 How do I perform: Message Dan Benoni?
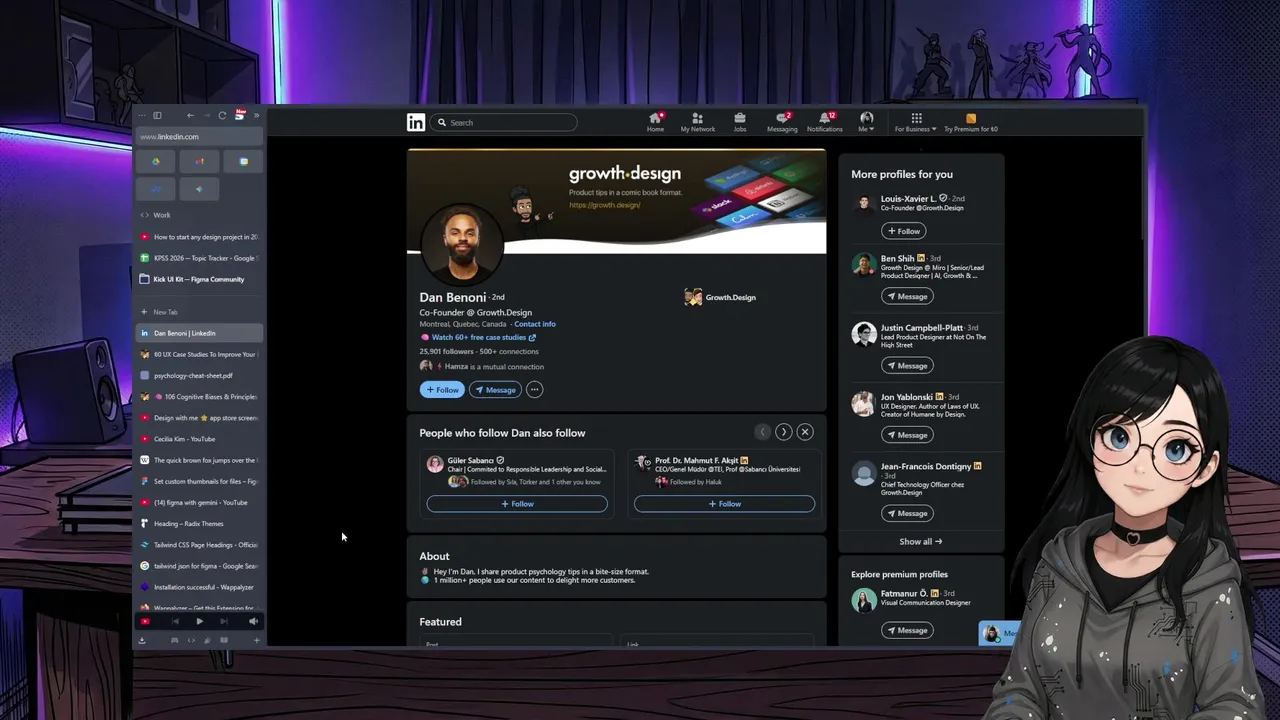(x=496, y=389)
